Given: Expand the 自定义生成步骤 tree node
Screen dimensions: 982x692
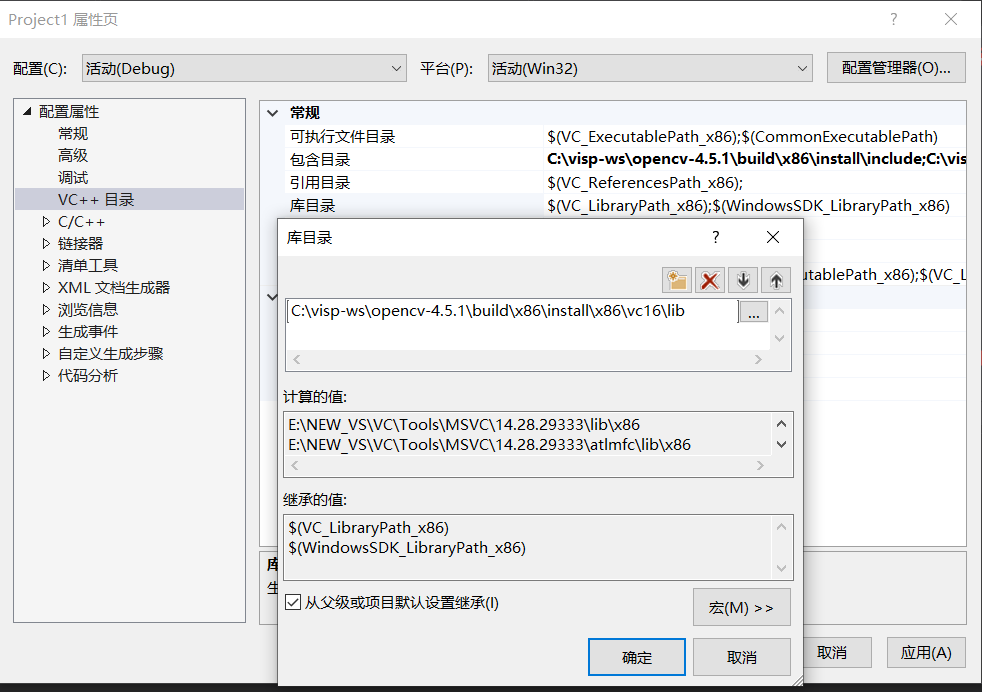Looking at the screenshot, I should [x=46, y=354].
